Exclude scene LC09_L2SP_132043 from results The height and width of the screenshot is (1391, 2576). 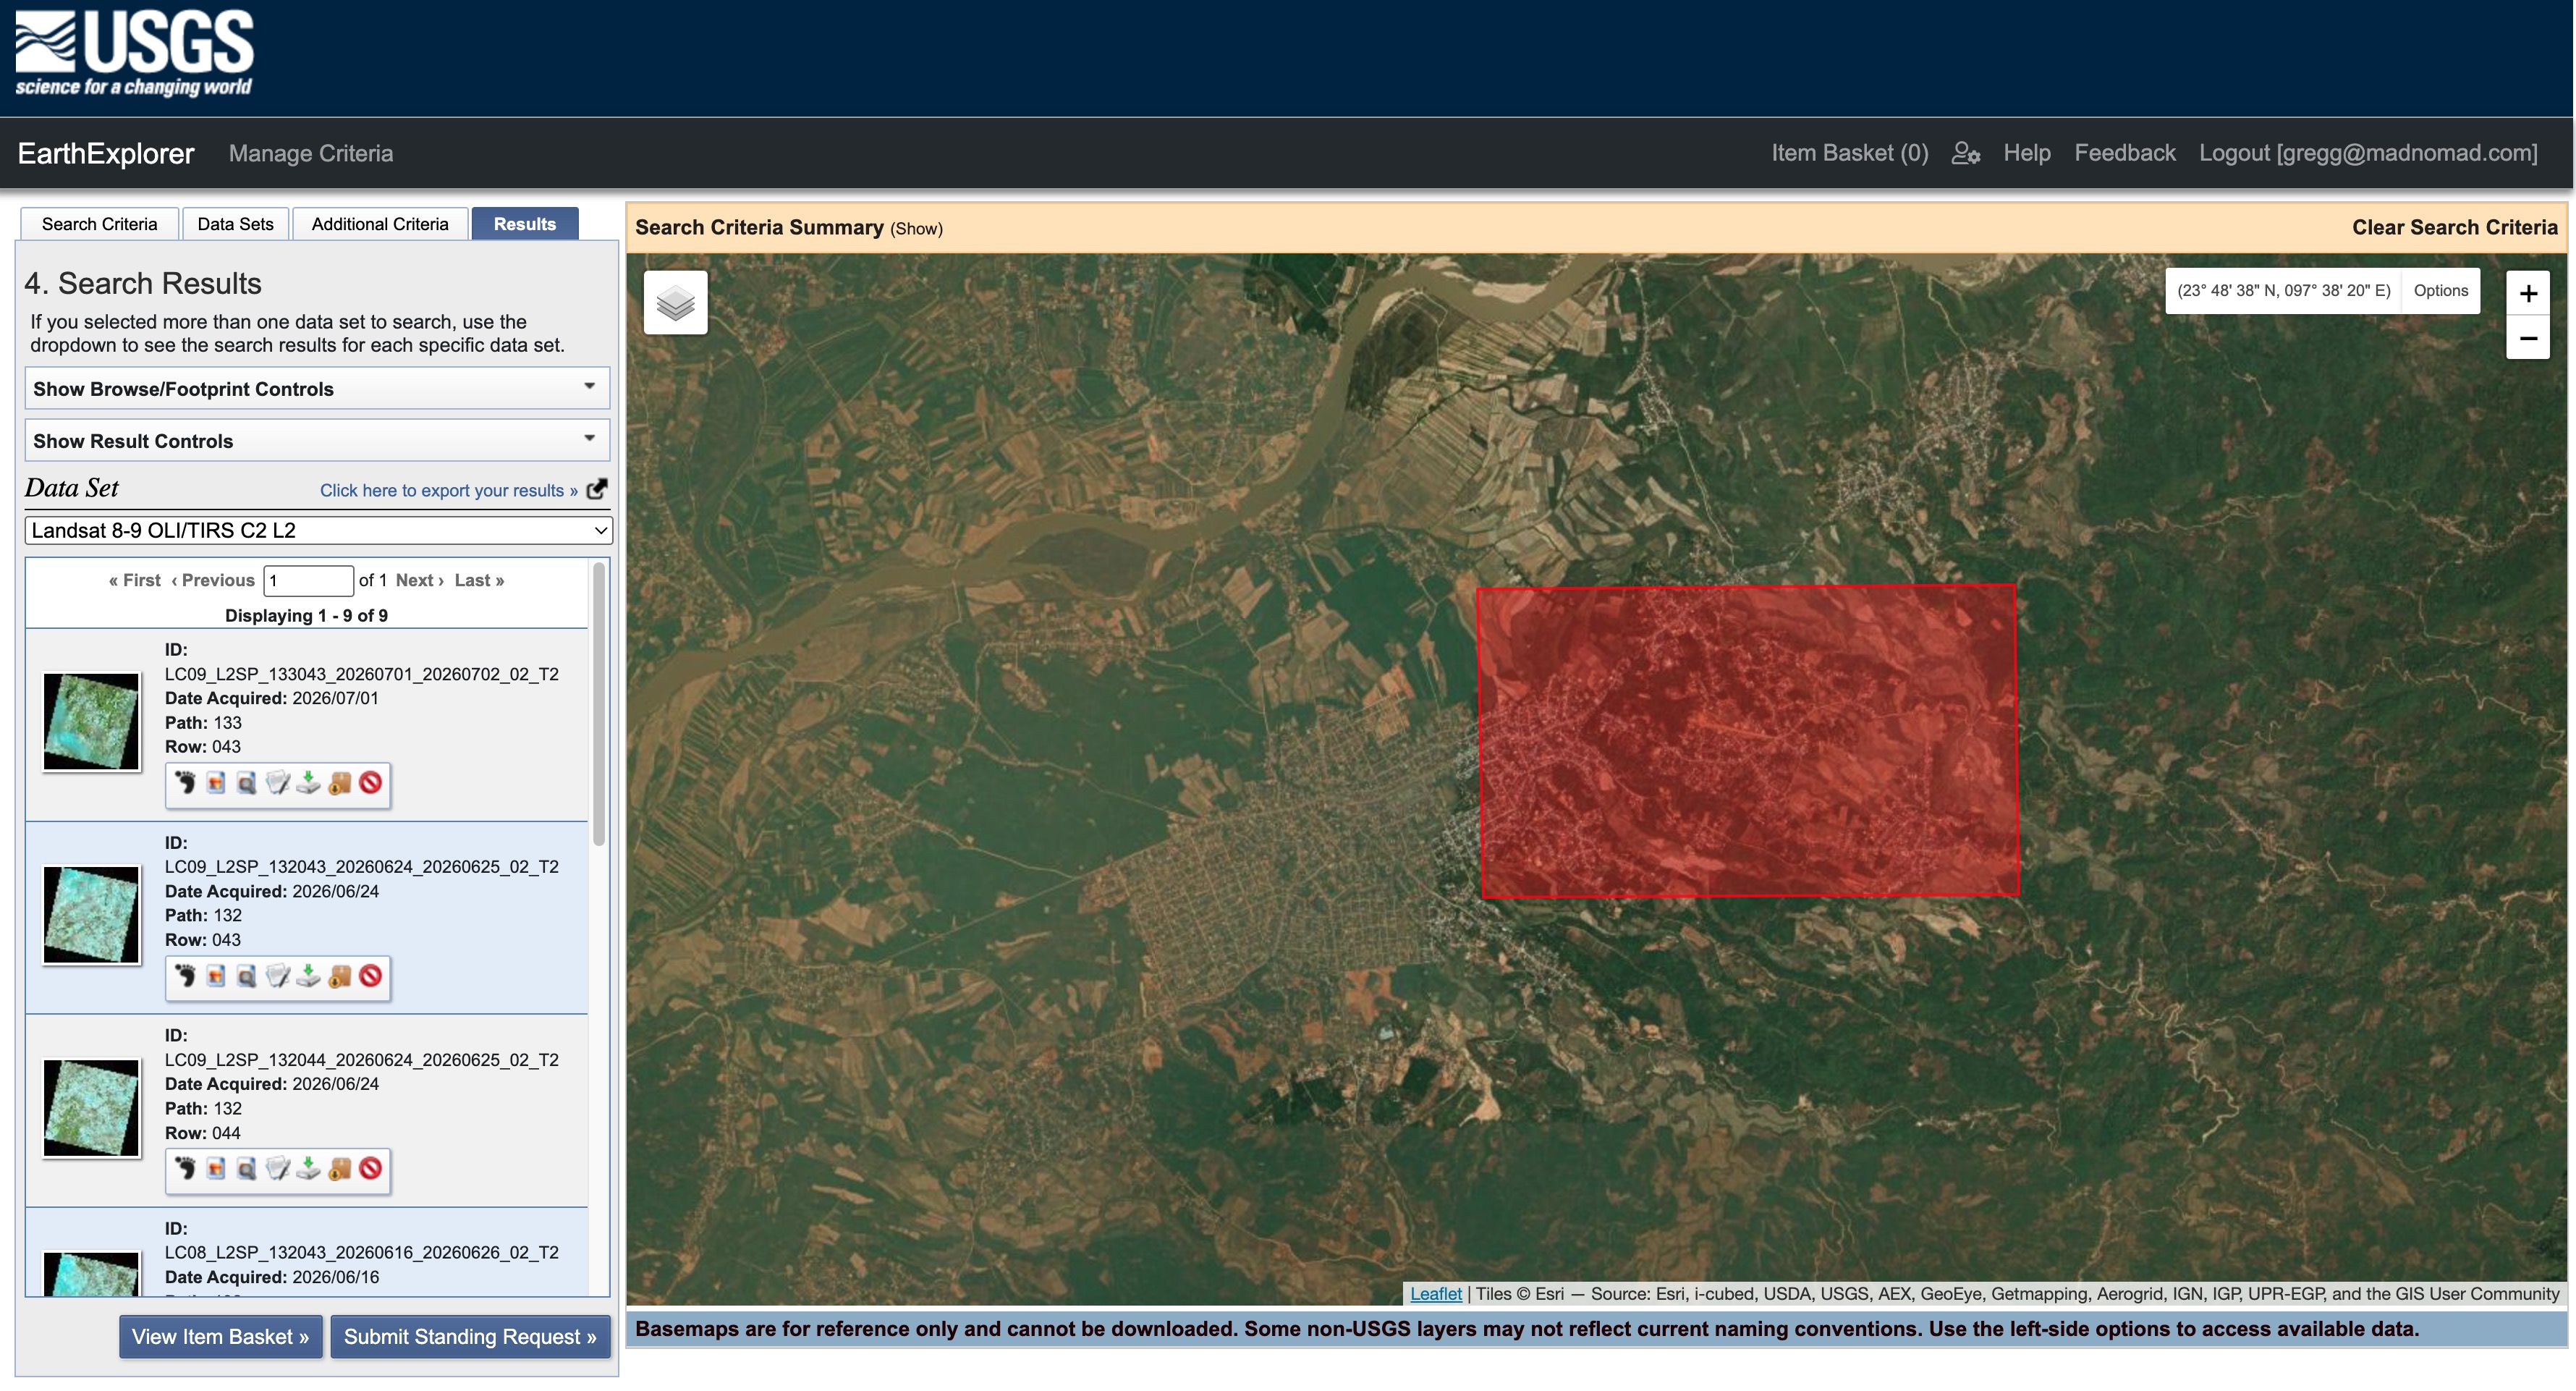tap(371, 976)
